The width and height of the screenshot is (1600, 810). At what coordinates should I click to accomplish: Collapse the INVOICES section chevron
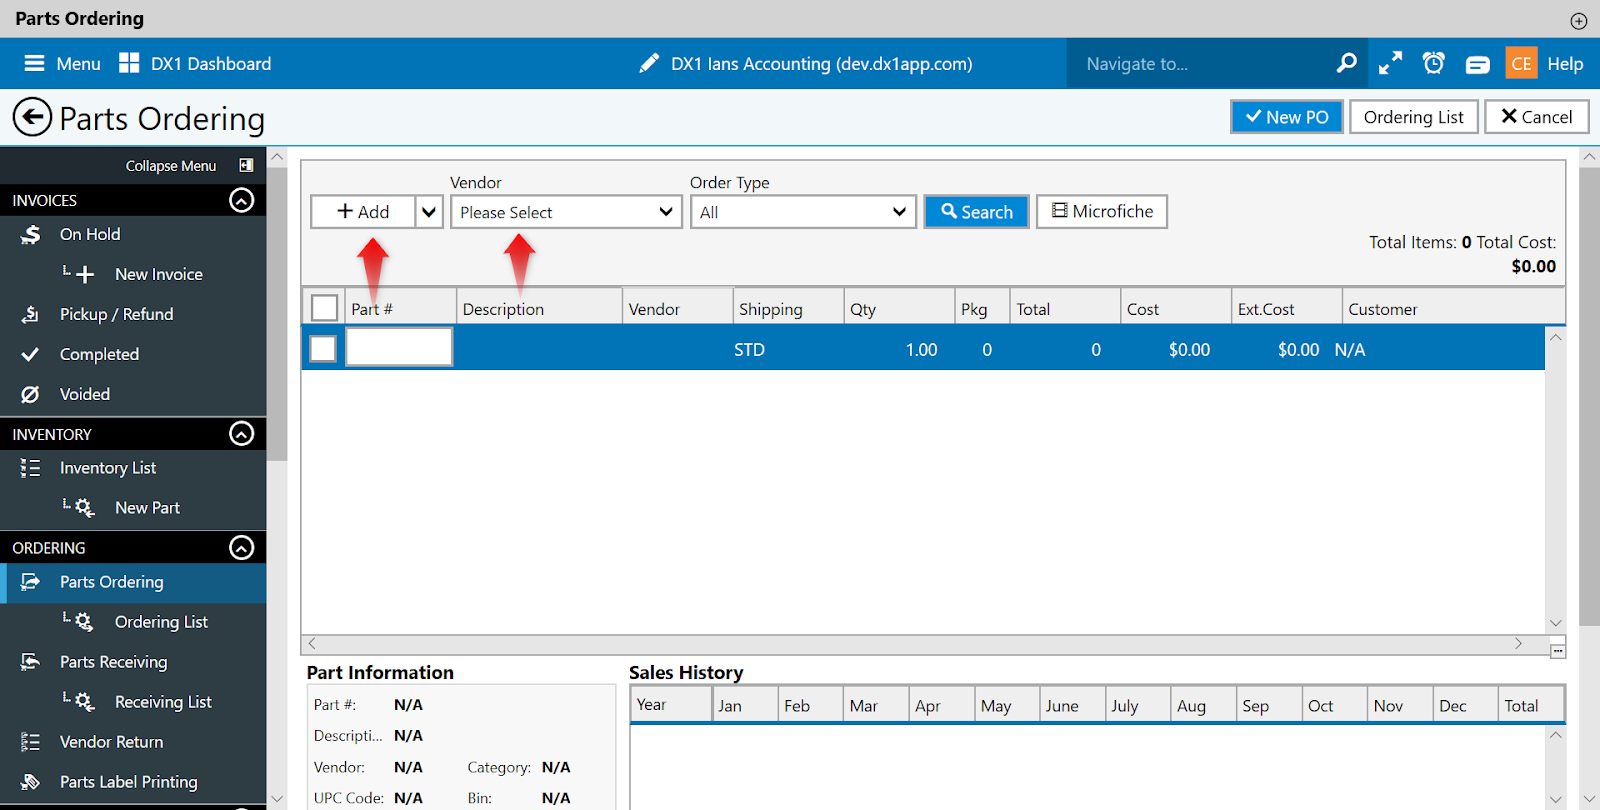[x=242, y=200]
